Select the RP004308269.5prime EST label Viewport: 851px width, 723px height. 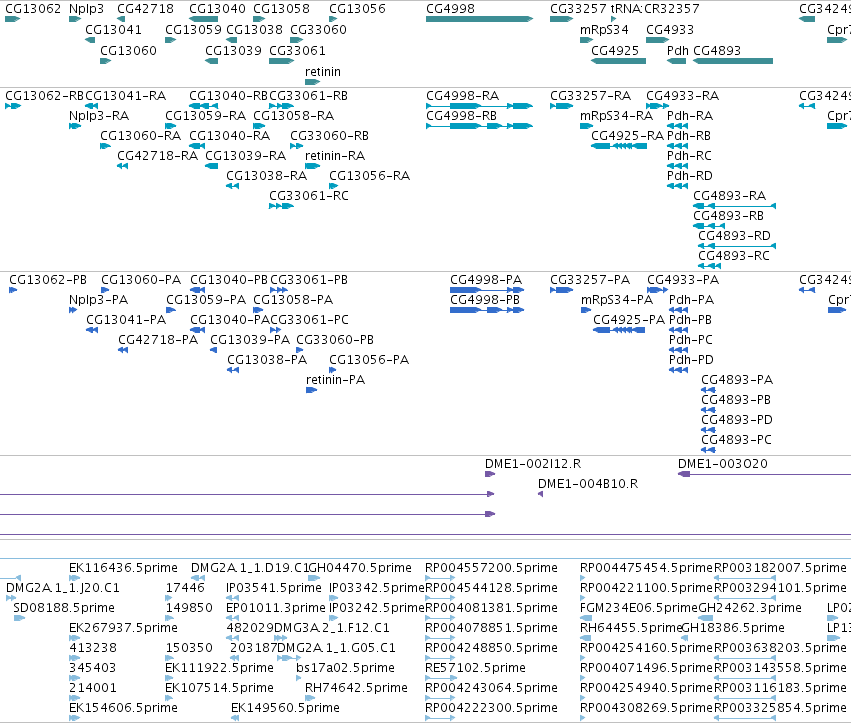pyautogui.click(x=646, y=708)
